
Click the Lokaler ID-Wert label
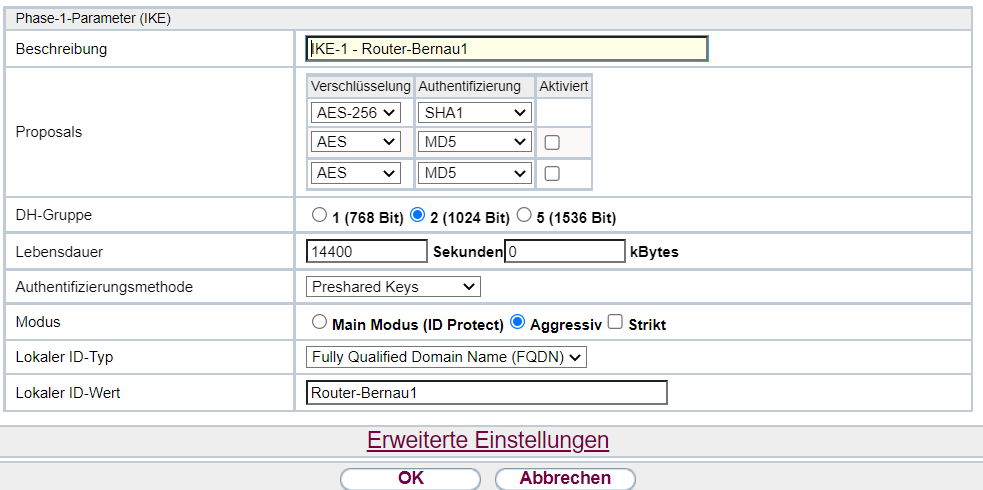(x=68, y=393)
